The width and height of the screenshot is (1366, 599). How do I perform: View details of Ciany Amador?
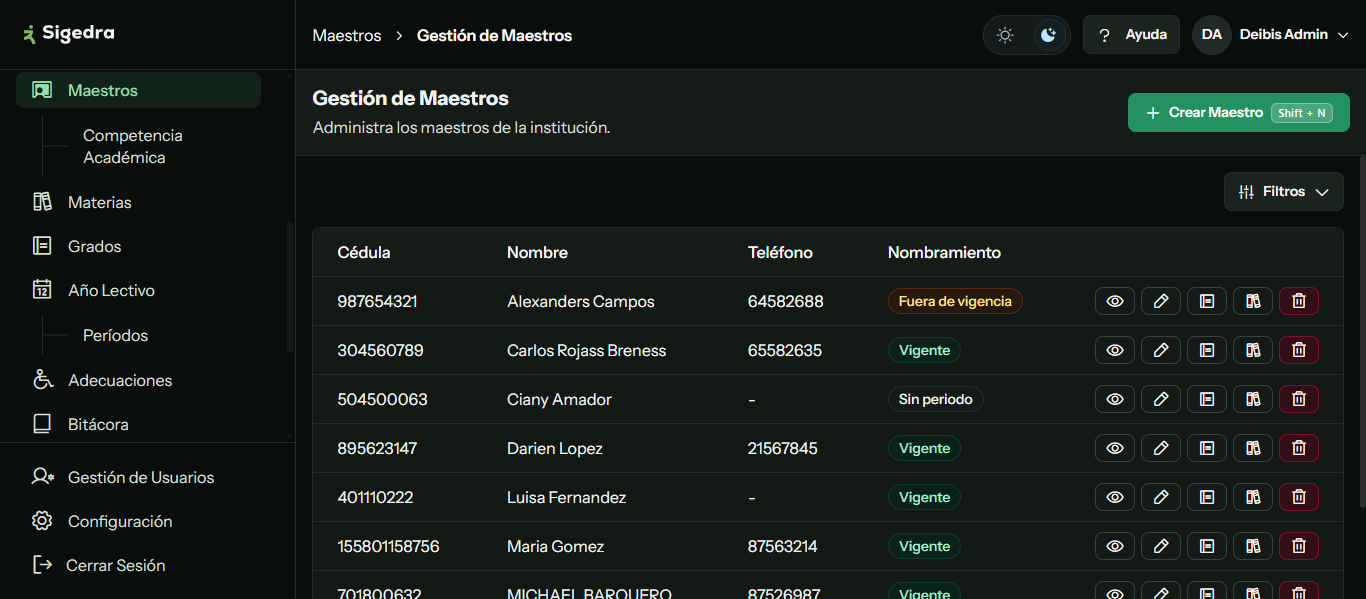[x=1115, y=399]
